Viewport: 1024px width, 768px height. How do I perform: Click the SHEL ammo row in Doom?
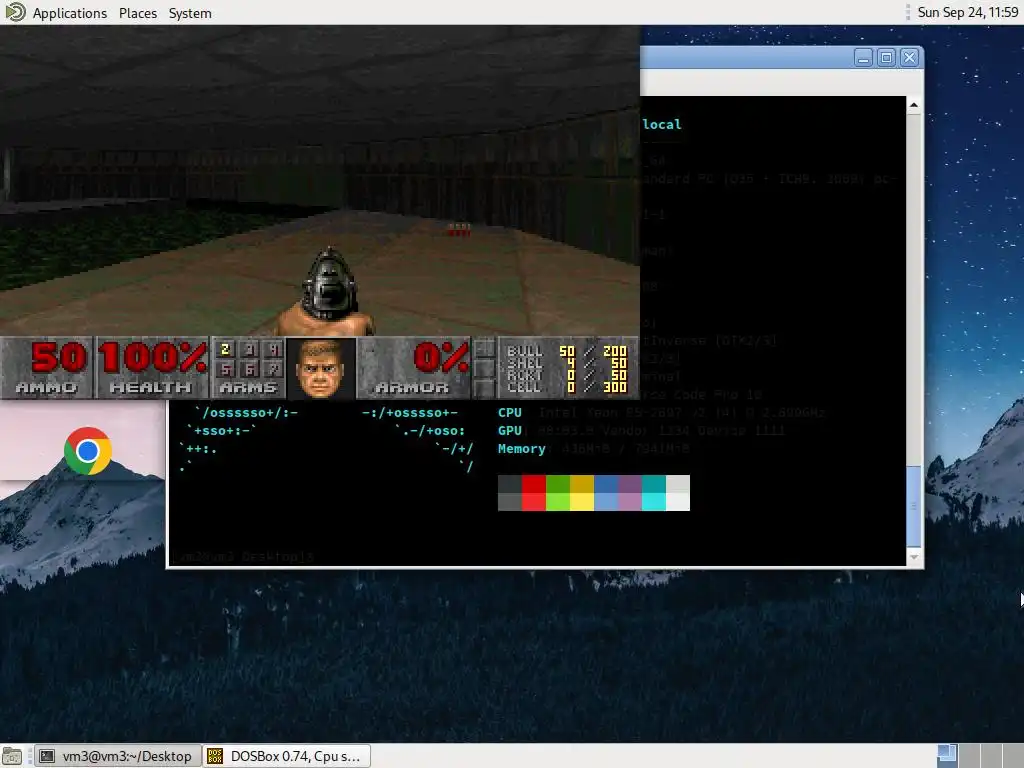[x=566, y=363]
